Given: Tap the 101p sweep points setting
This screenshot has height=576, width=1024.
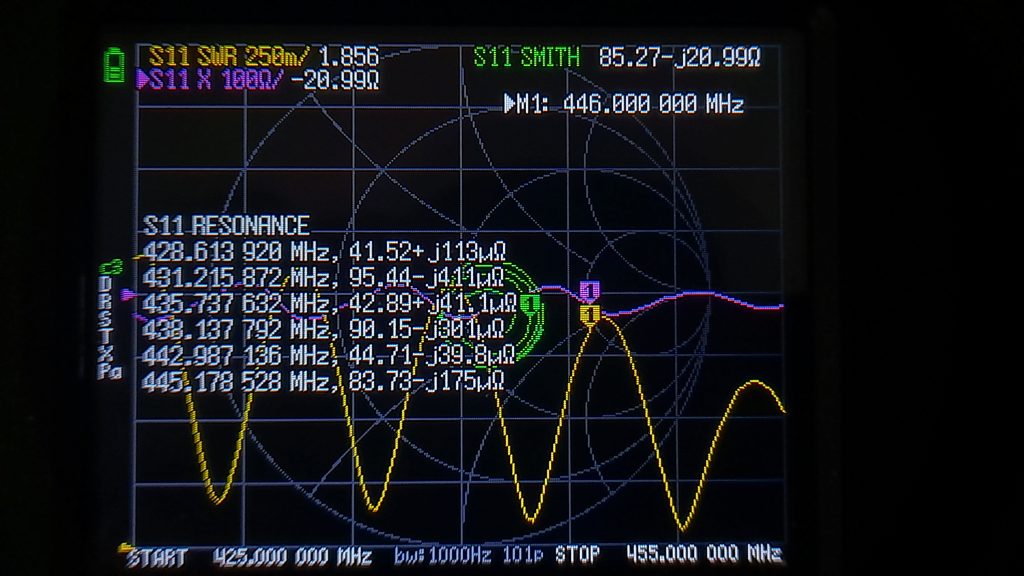Looking at the screenshot, I should (522, 555).
